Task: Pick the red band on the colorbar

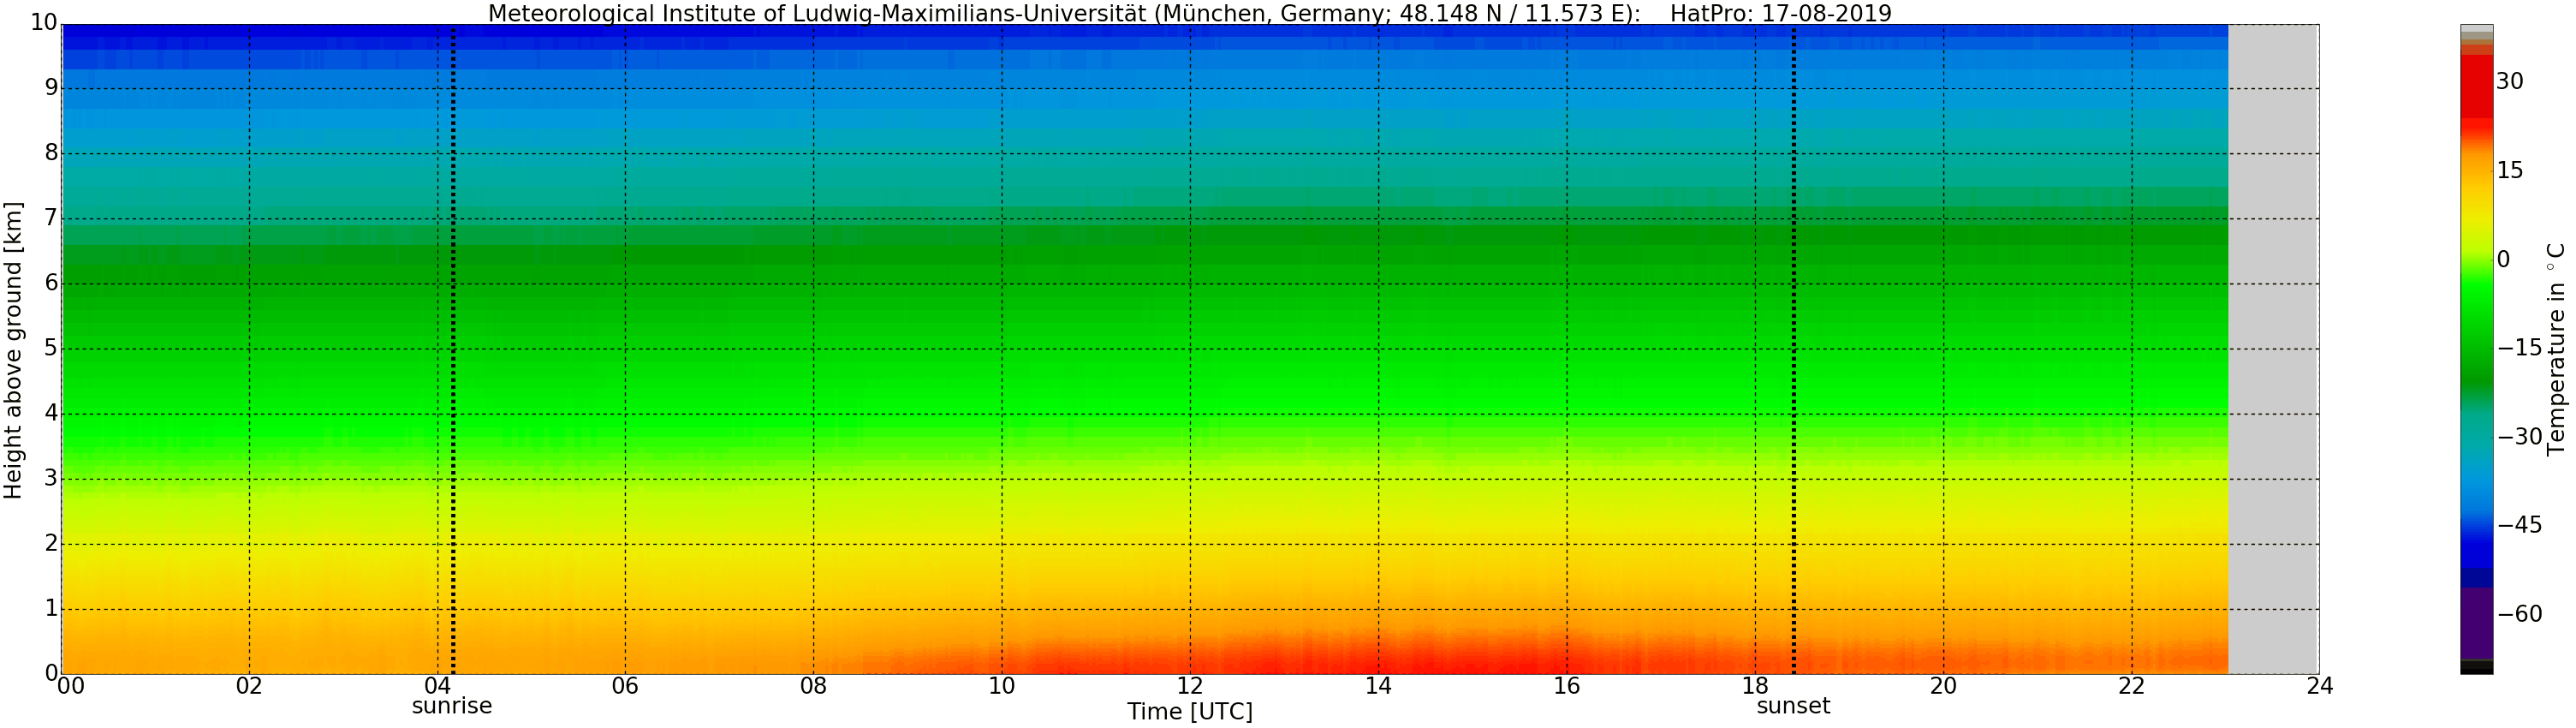Action: coord(2476,88)
